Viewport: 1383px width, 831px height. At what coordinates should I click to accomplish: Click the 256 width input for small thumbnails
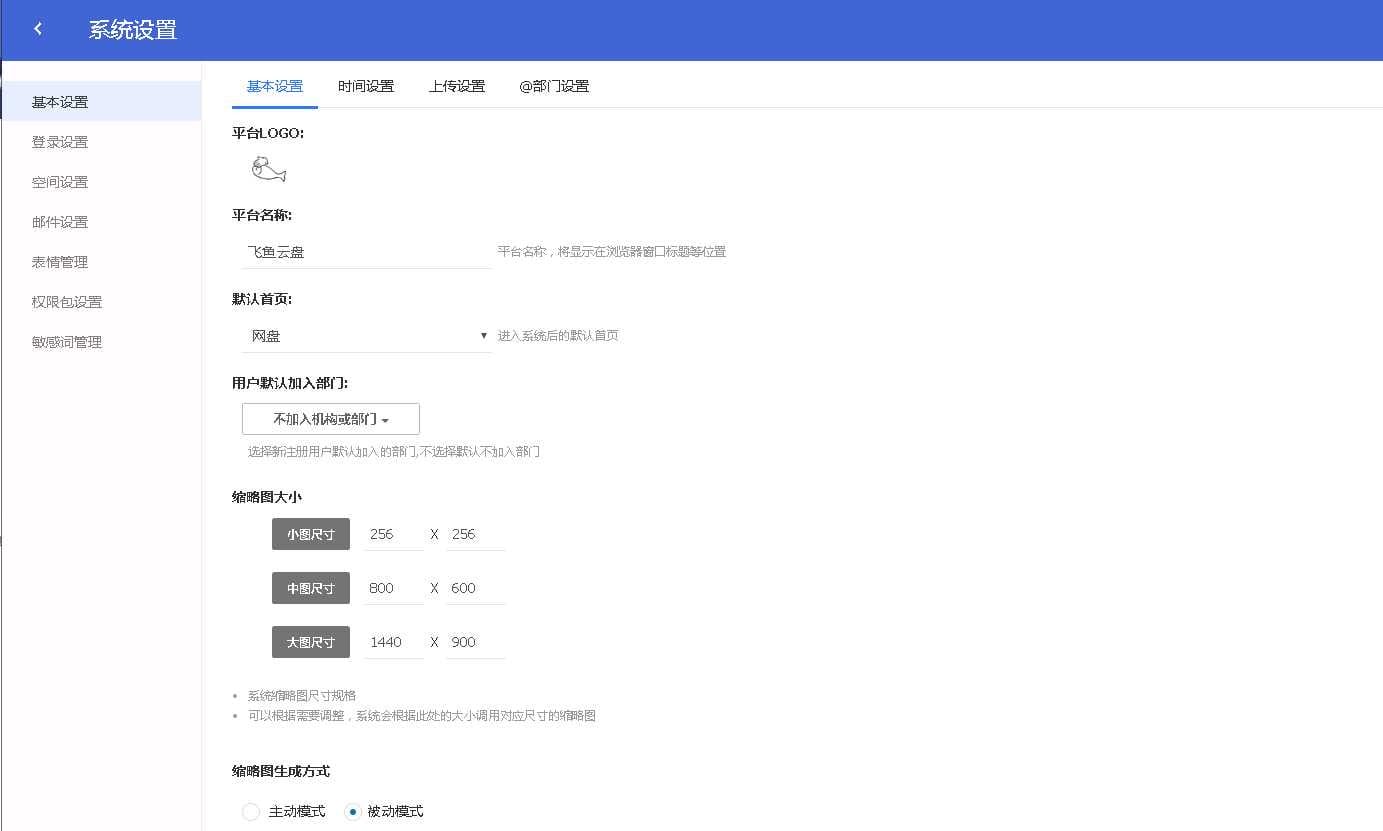[392, 533]
